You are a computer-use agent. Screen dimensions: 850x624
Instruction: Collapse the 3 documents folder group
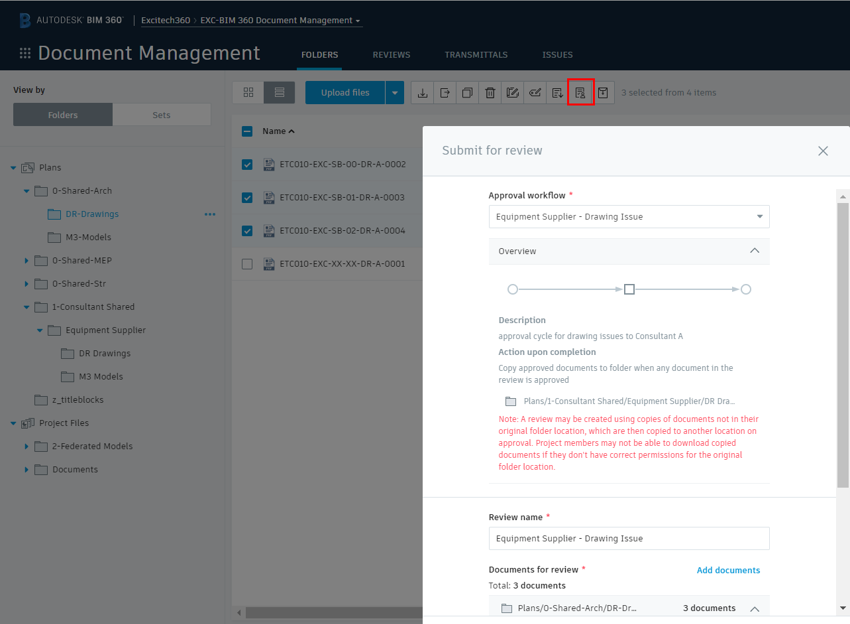pyautogui.click(x=754, y=608)
